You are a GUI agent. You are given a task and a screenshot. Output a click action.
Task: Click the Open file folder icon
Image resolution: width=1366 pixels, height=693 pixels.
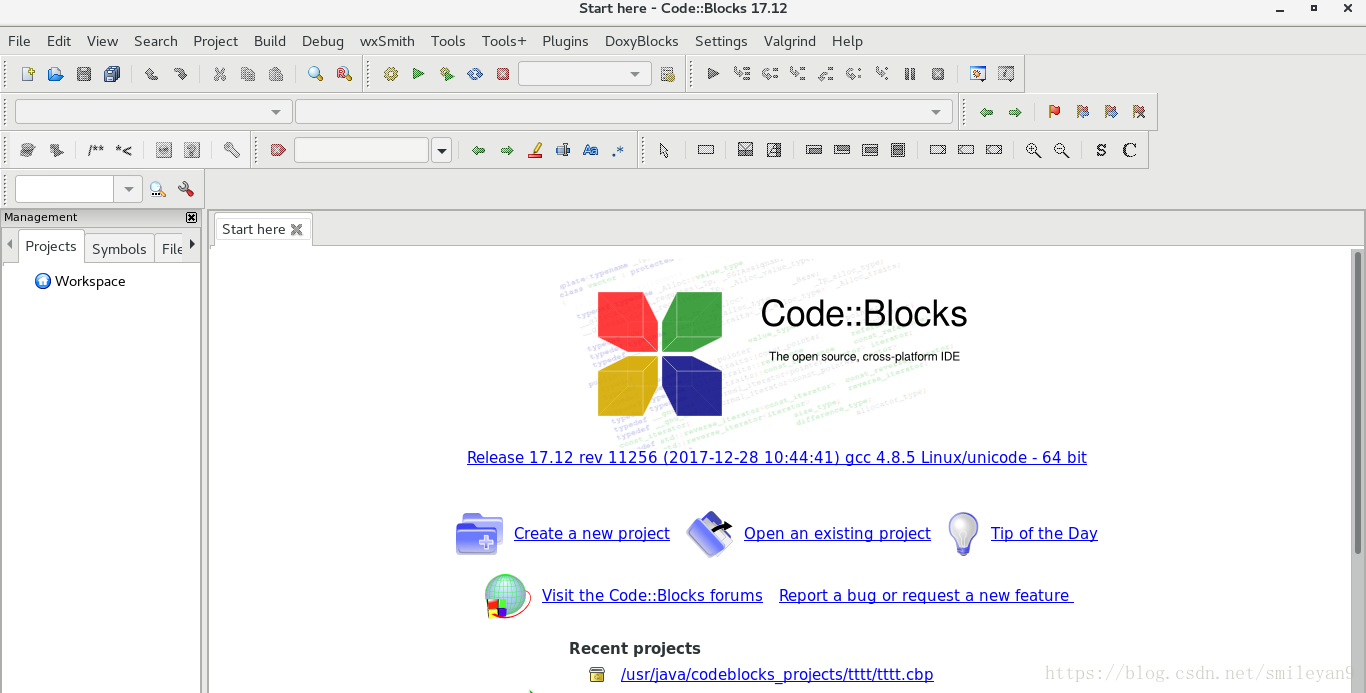56,74
